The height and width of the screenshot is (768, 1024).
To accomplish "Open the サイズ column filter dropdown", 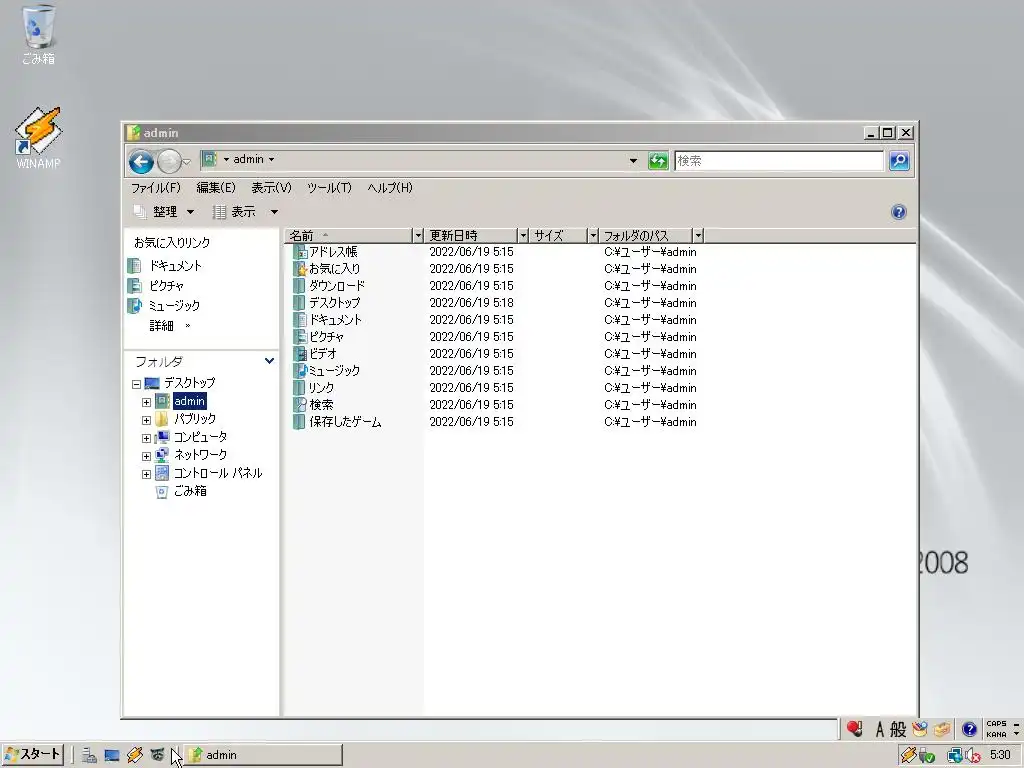I will [593, 235].
